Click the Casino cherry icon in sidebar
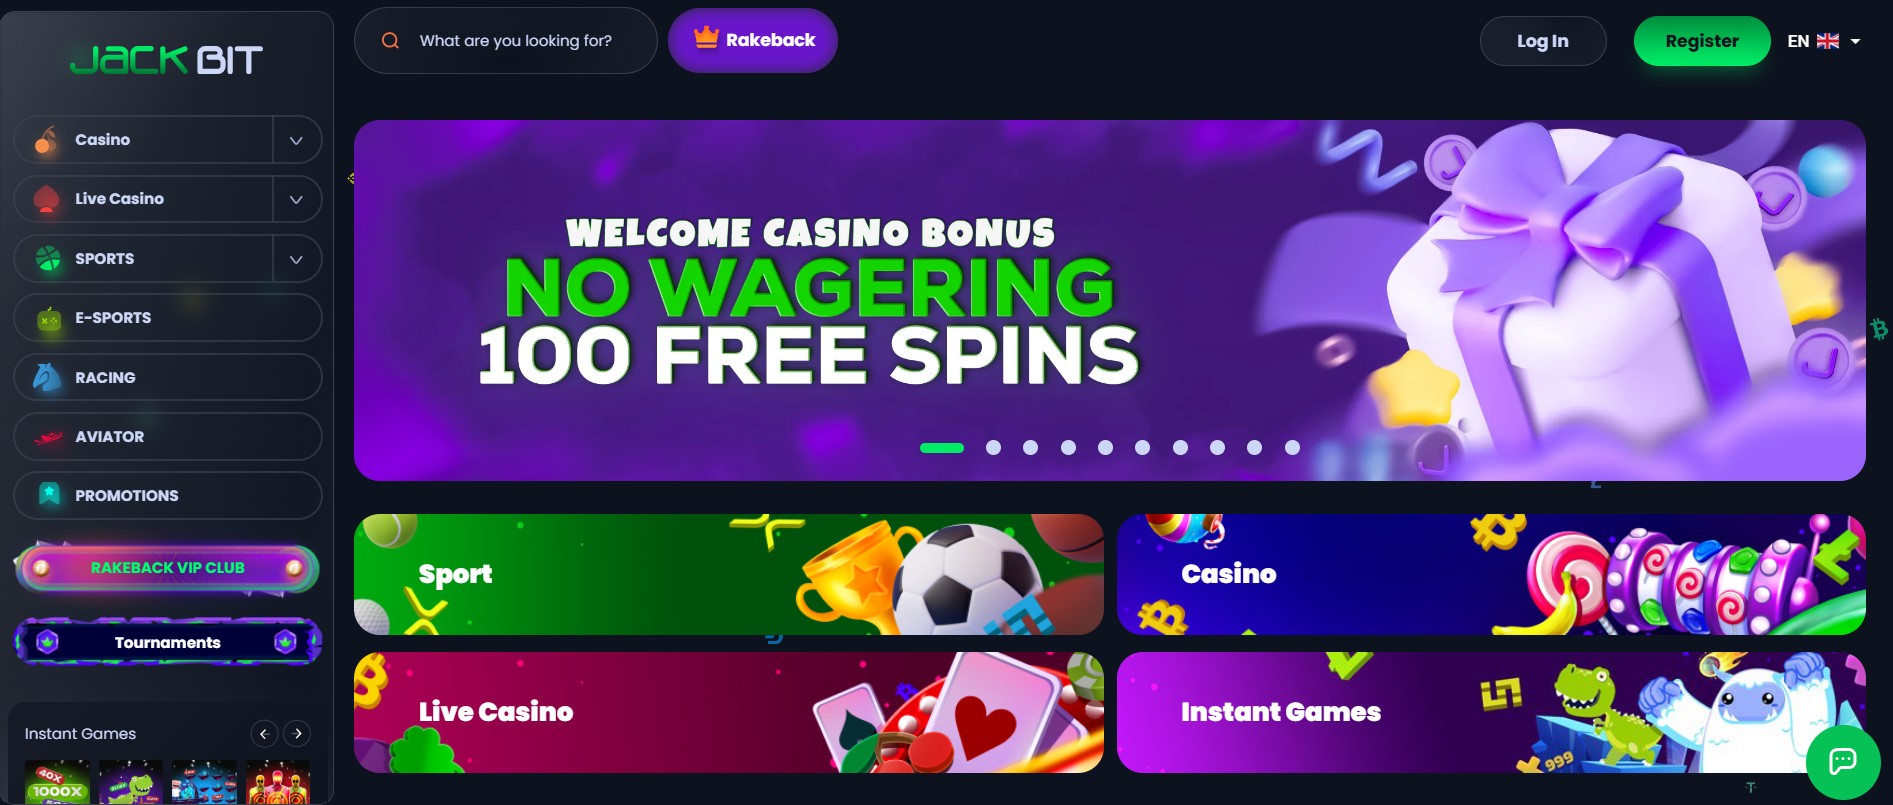This screenshot has width=1893, height=805. click(46, 140)
